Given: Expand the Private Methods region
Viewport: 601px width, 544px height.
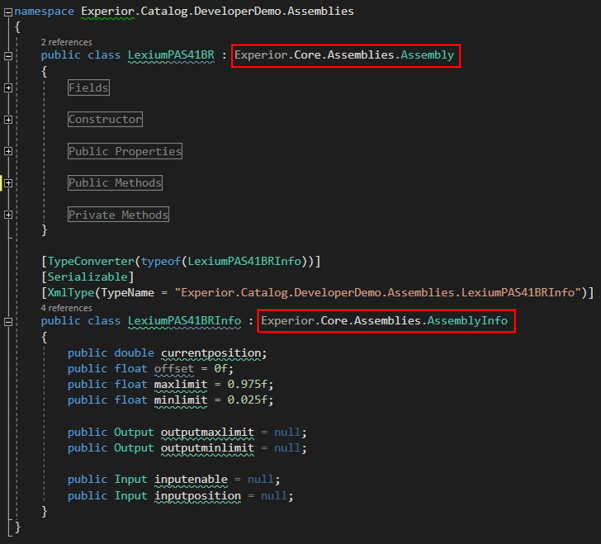Looking at the screenshot, I should [x=8, y=215].
